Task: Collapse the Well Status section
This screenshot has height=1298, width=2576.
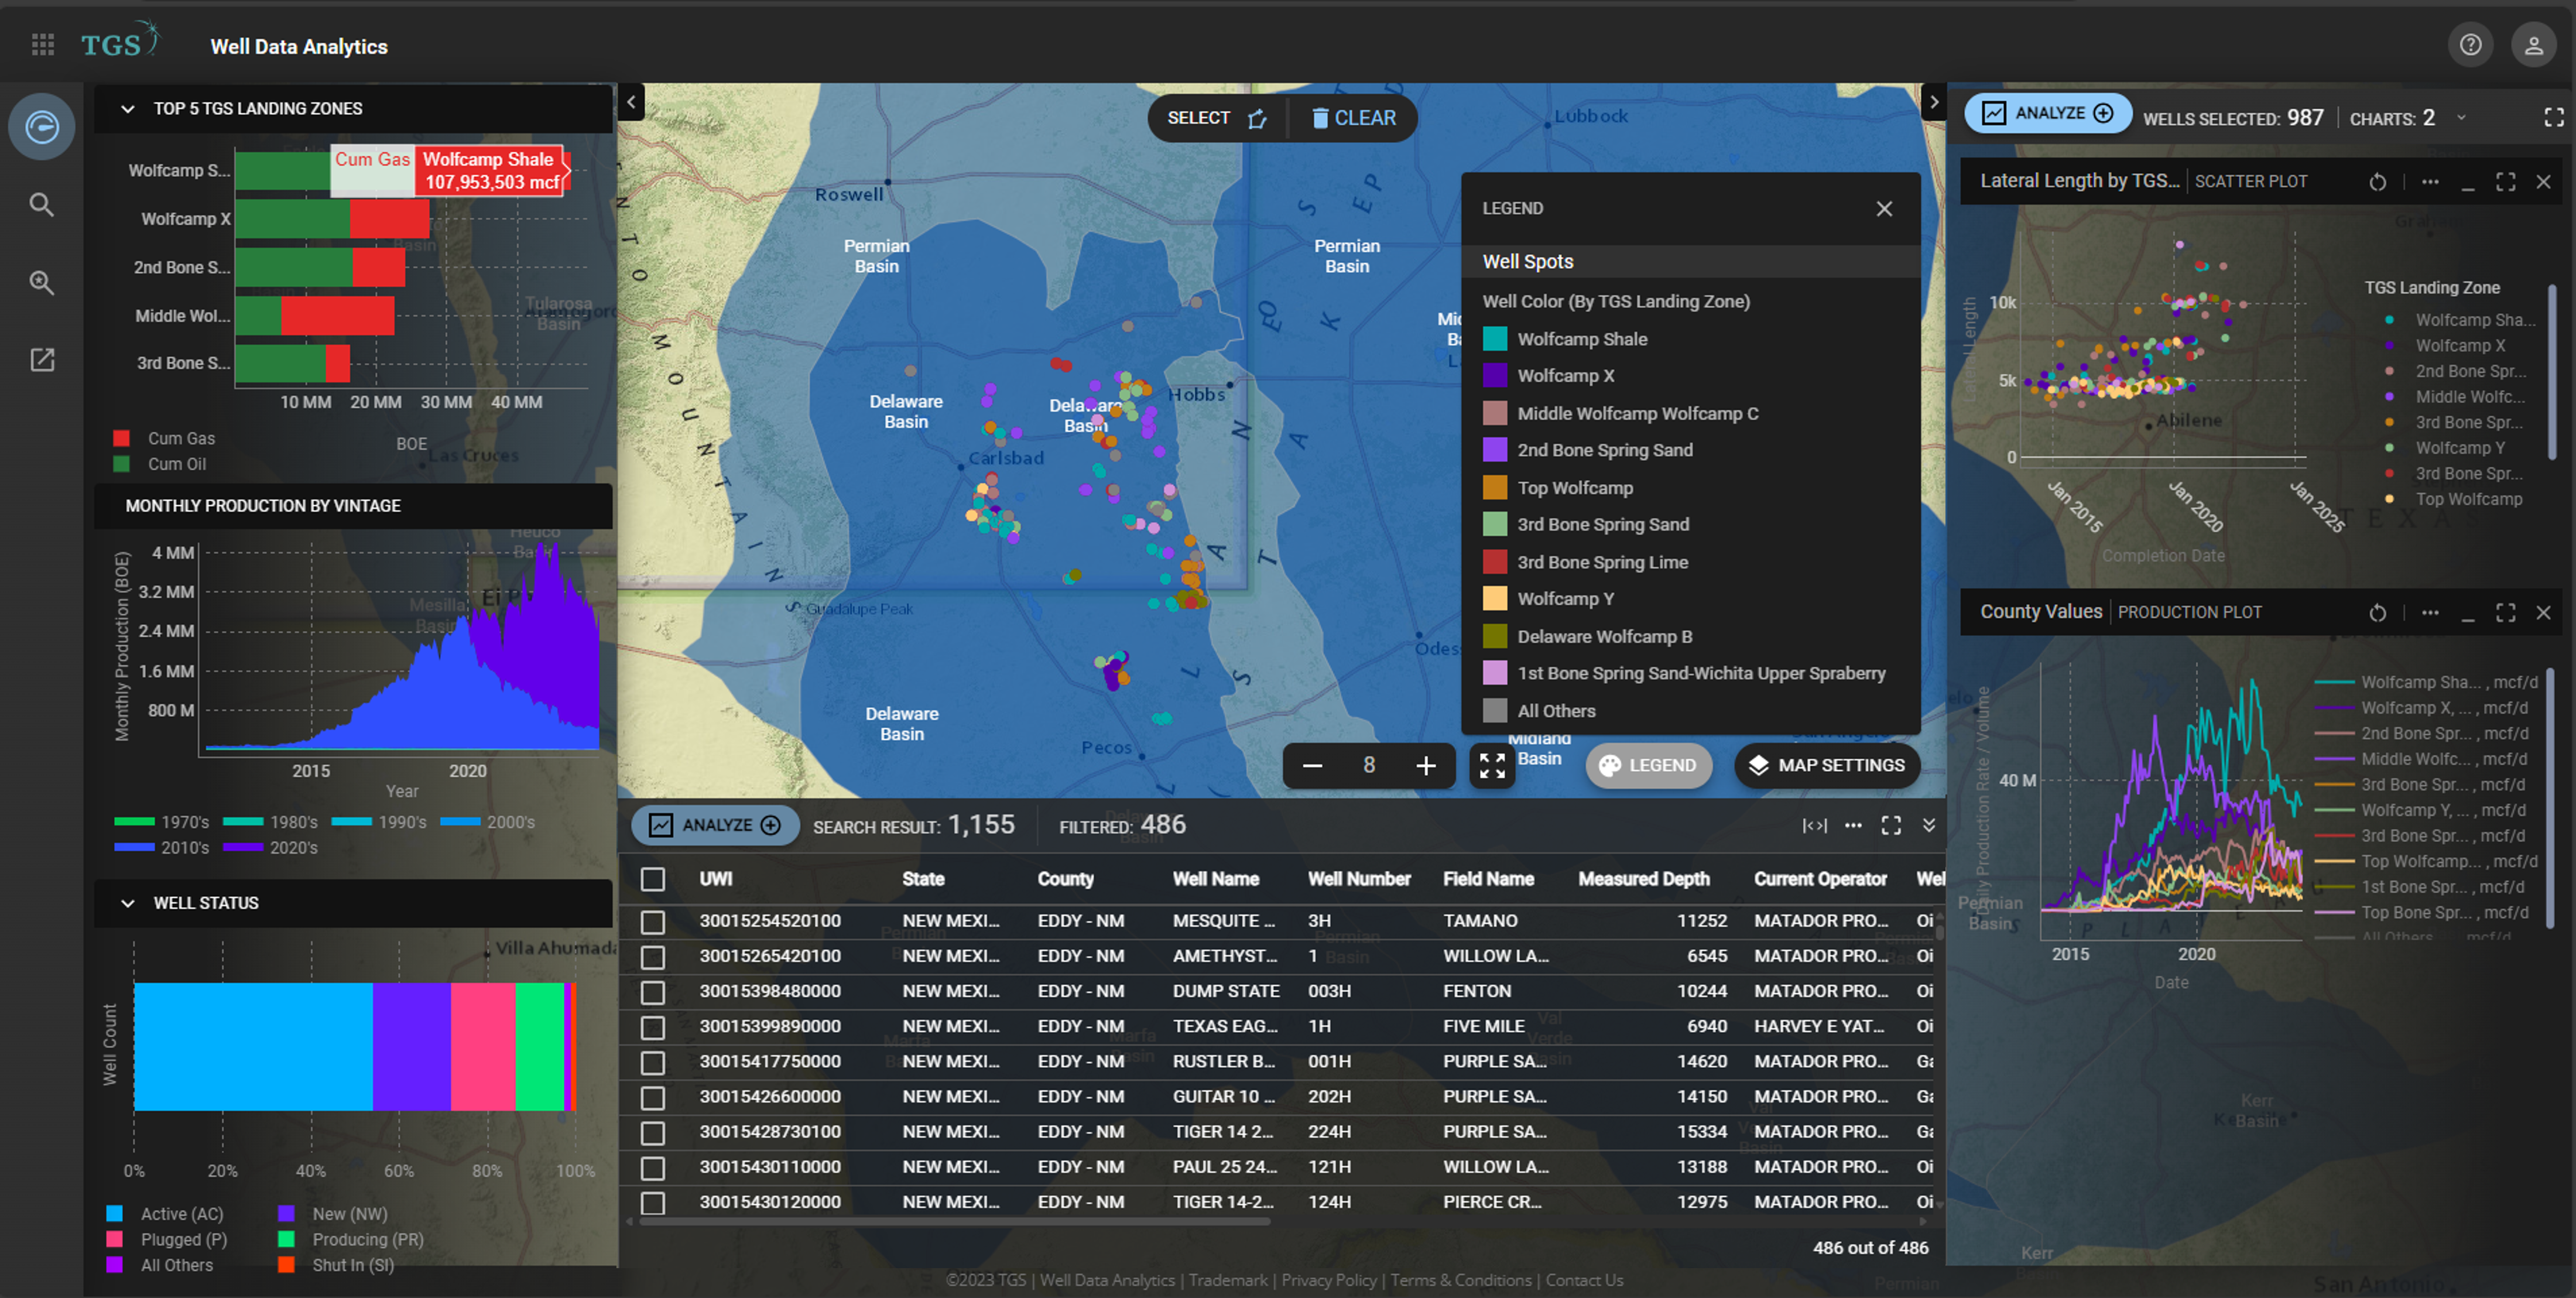Action: pos(127,903)
